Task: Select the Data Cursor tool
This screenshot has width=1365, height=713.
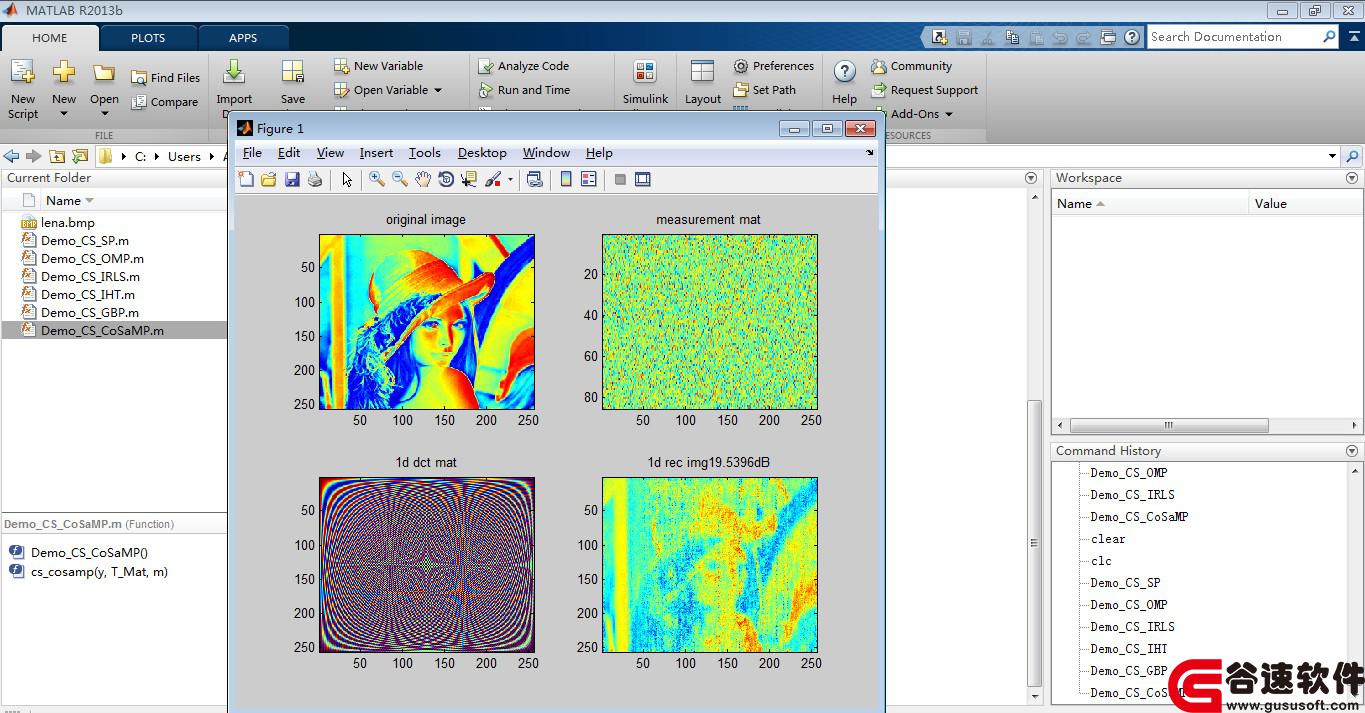Action: click(x=468, y=179)
